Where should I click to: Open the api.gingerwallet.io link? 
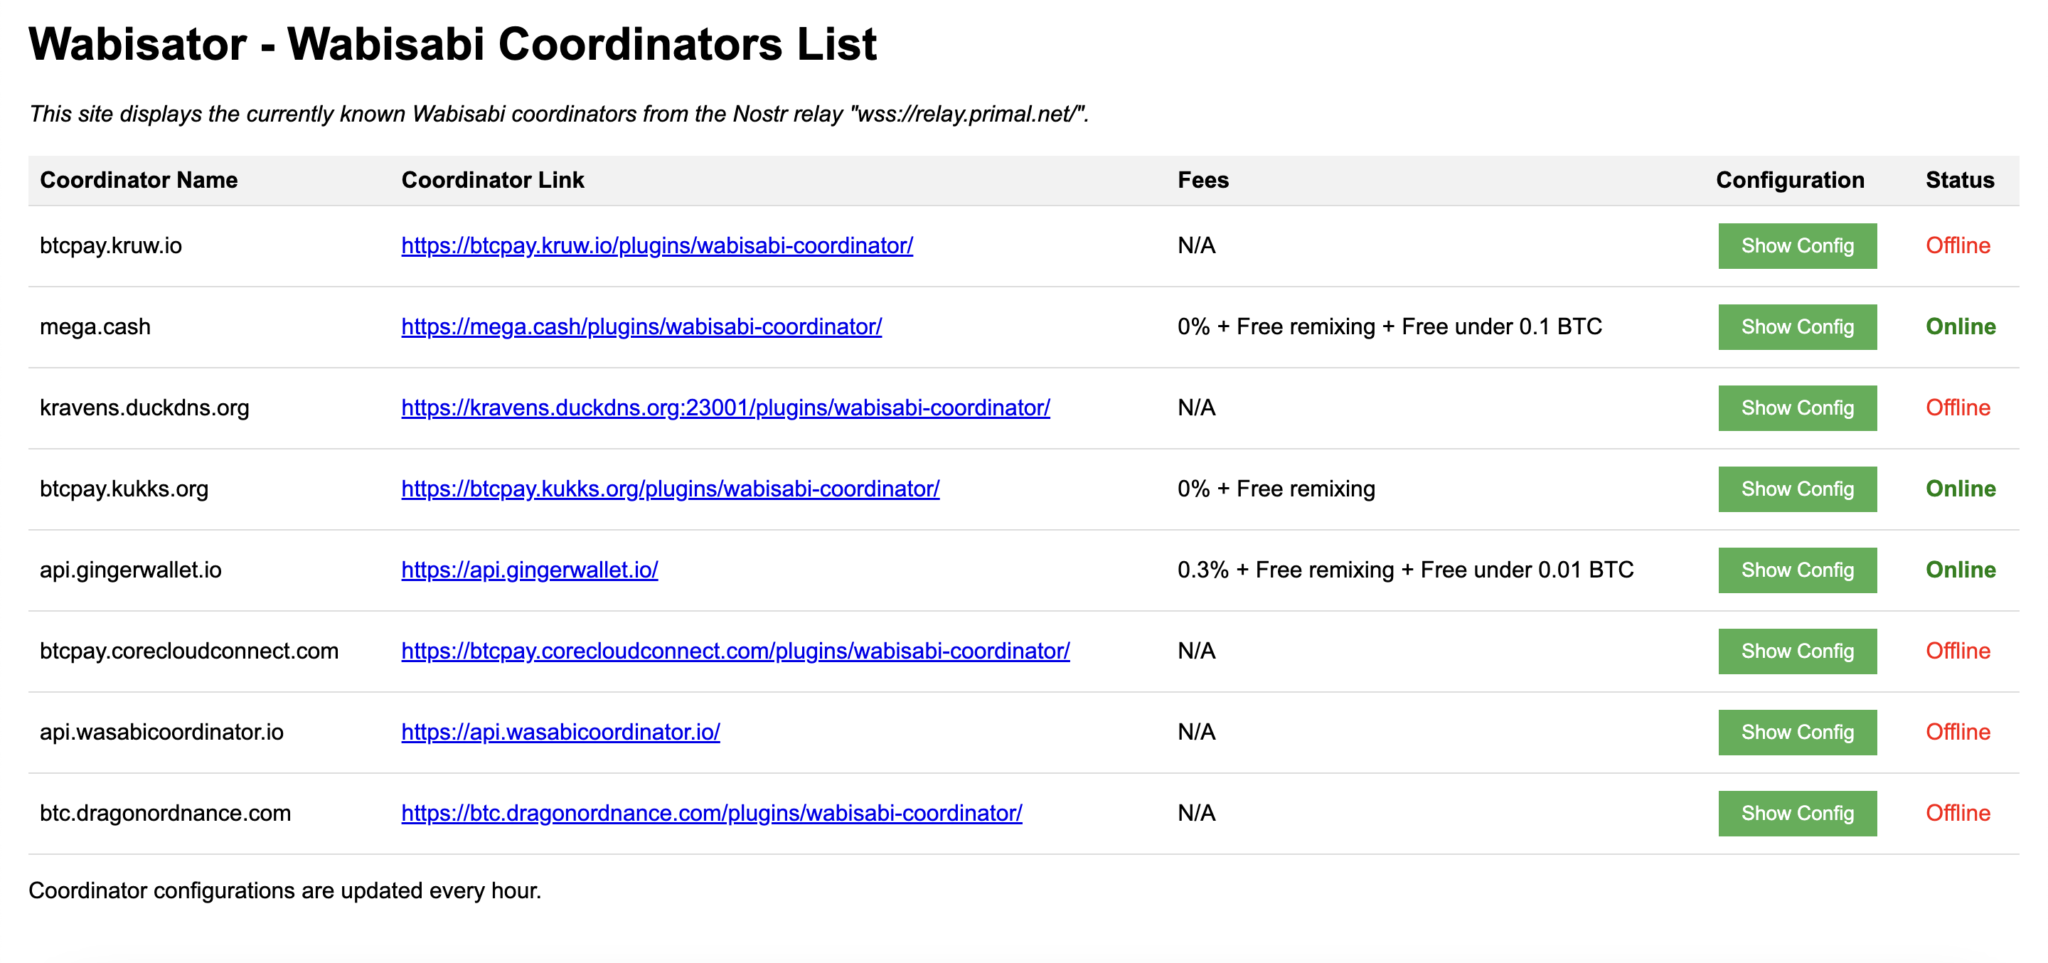click(529, 569)
